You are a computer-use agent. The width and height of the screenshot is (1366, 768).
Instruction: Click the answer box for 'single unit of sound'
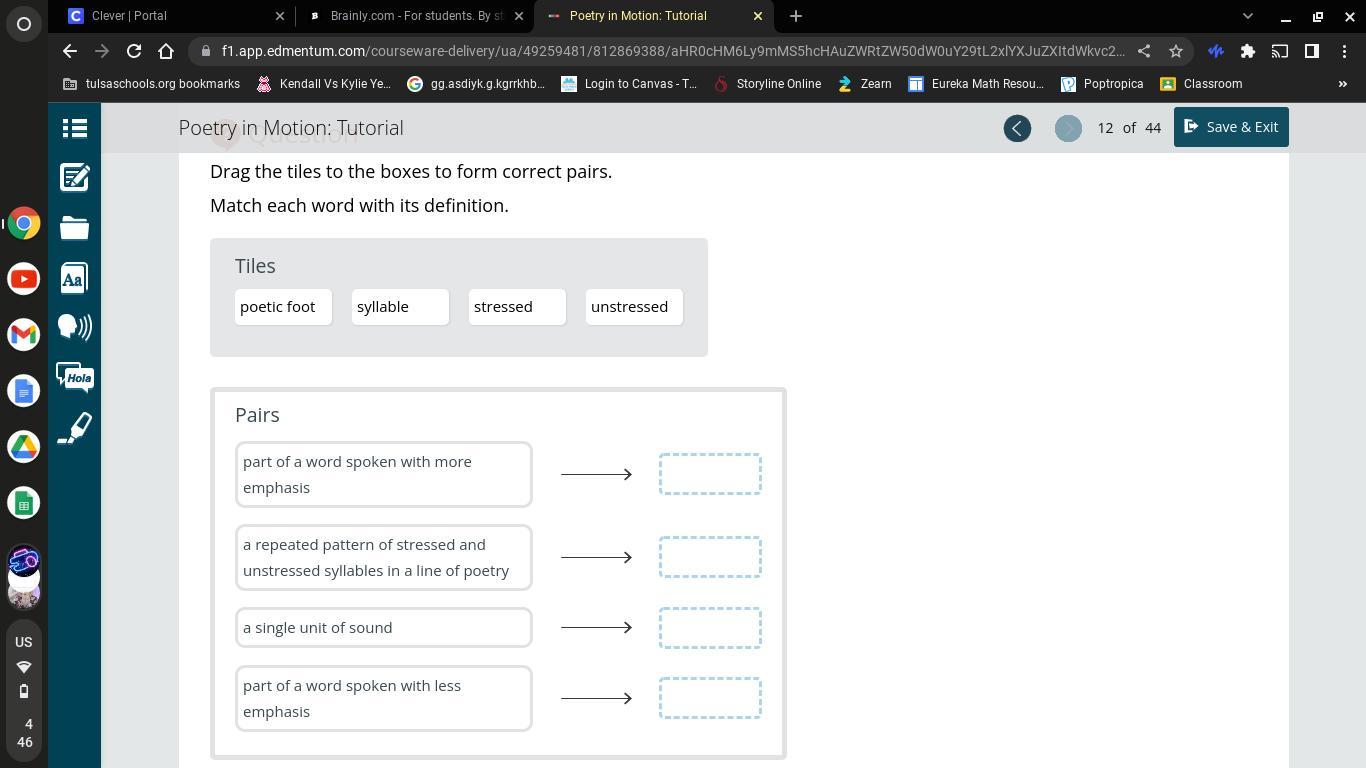(x=710, y=628)
